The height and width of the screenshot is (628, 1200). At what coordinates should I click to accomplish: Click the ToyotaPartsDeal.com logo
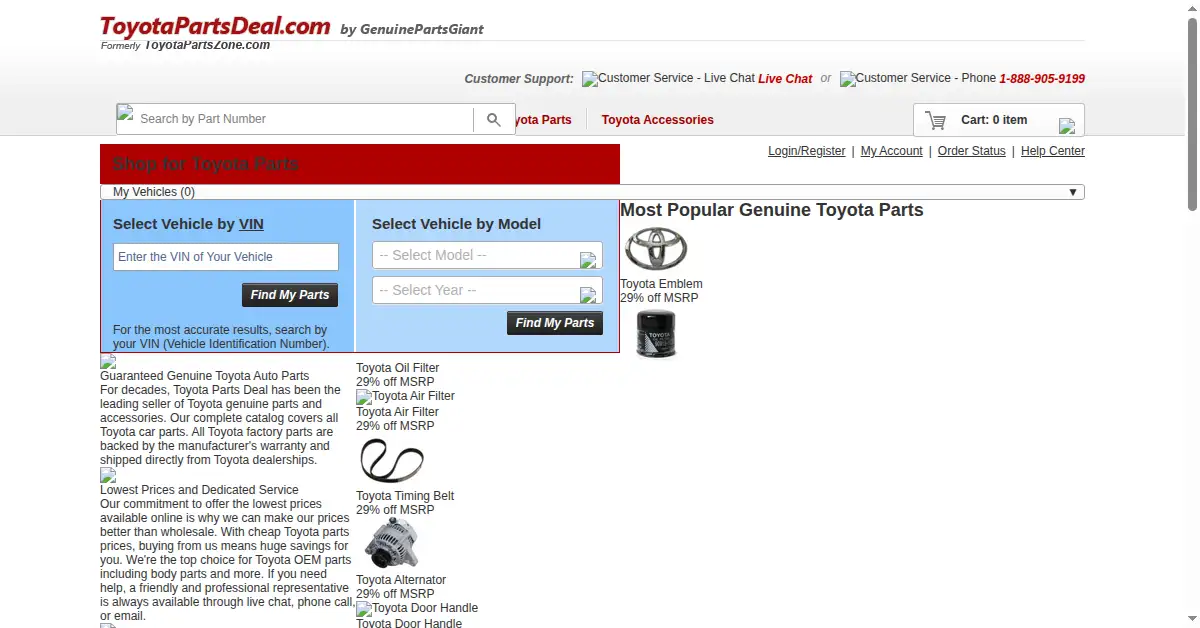pyautogui.click(x=215, y=27)
